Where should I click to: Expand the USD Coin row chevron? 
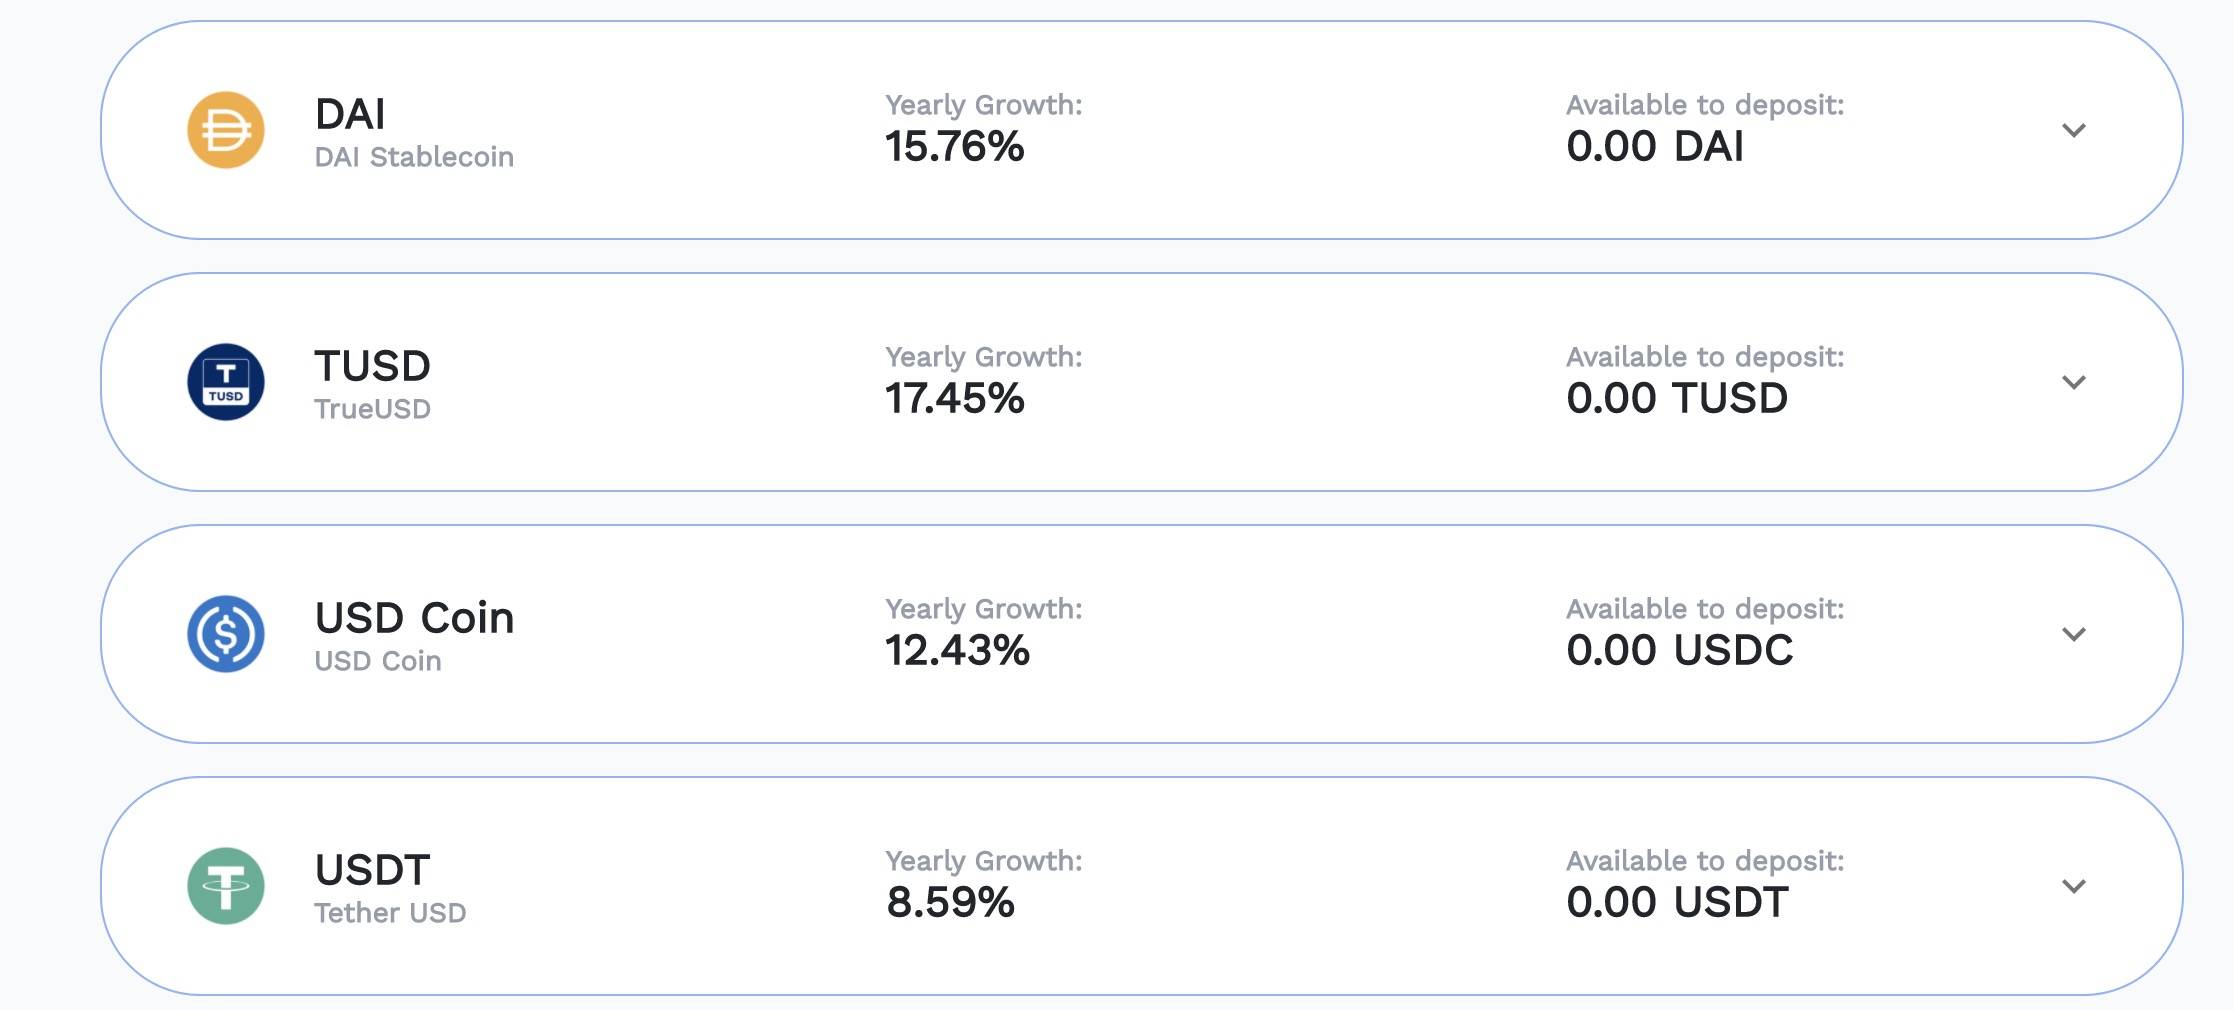tap(2074, 634)
